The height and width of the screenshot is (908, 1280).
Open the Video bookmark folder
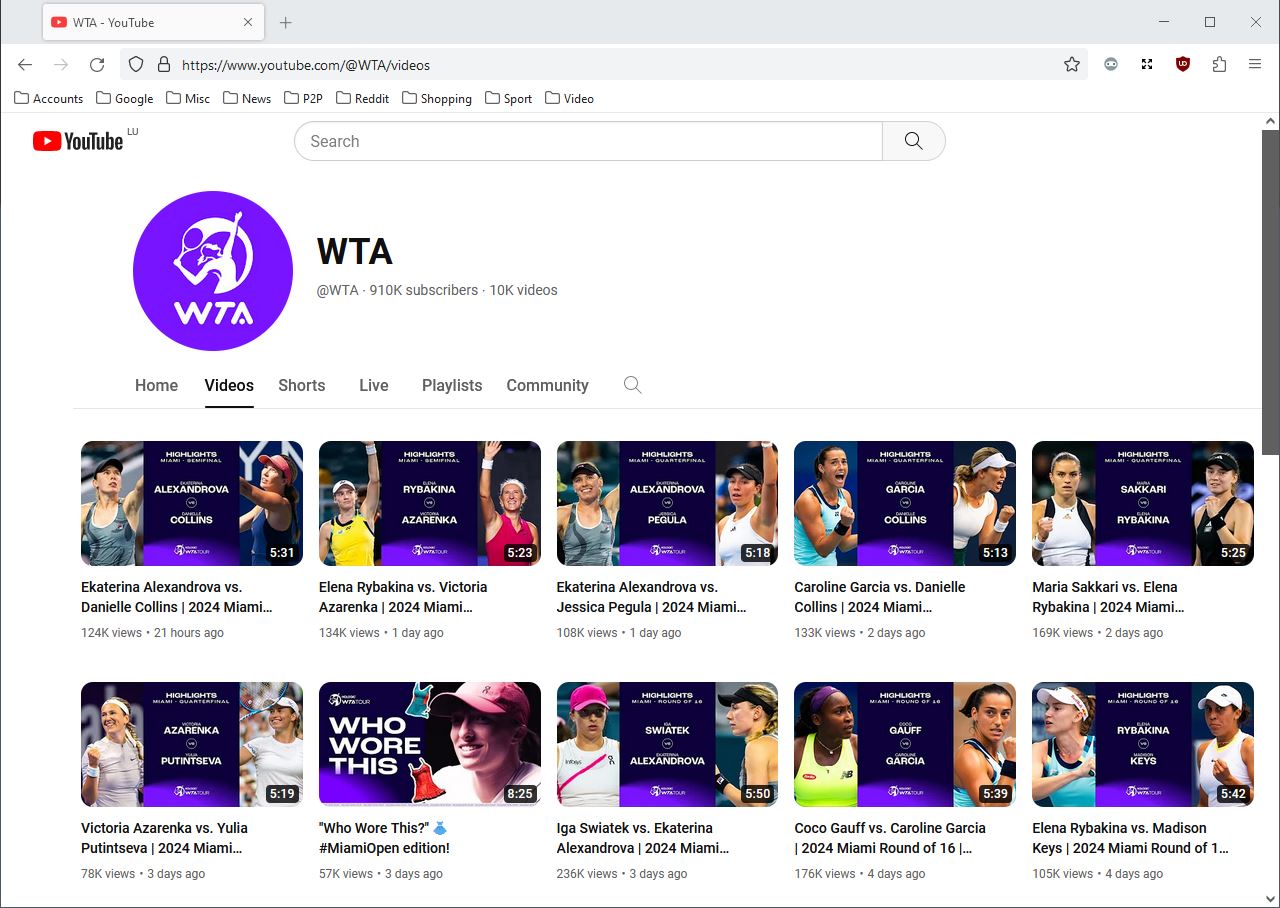(569, 98)
